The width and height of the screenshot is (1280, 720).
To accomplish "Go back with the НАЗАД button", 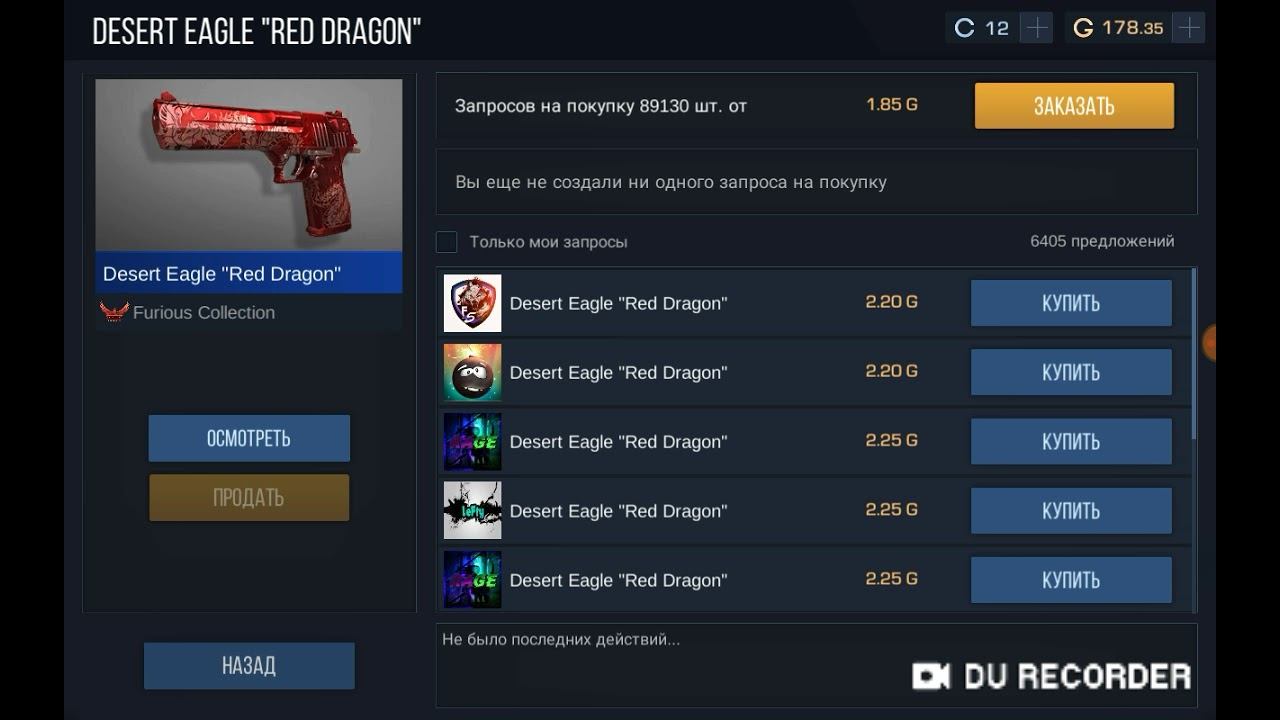I will (249, 666).
